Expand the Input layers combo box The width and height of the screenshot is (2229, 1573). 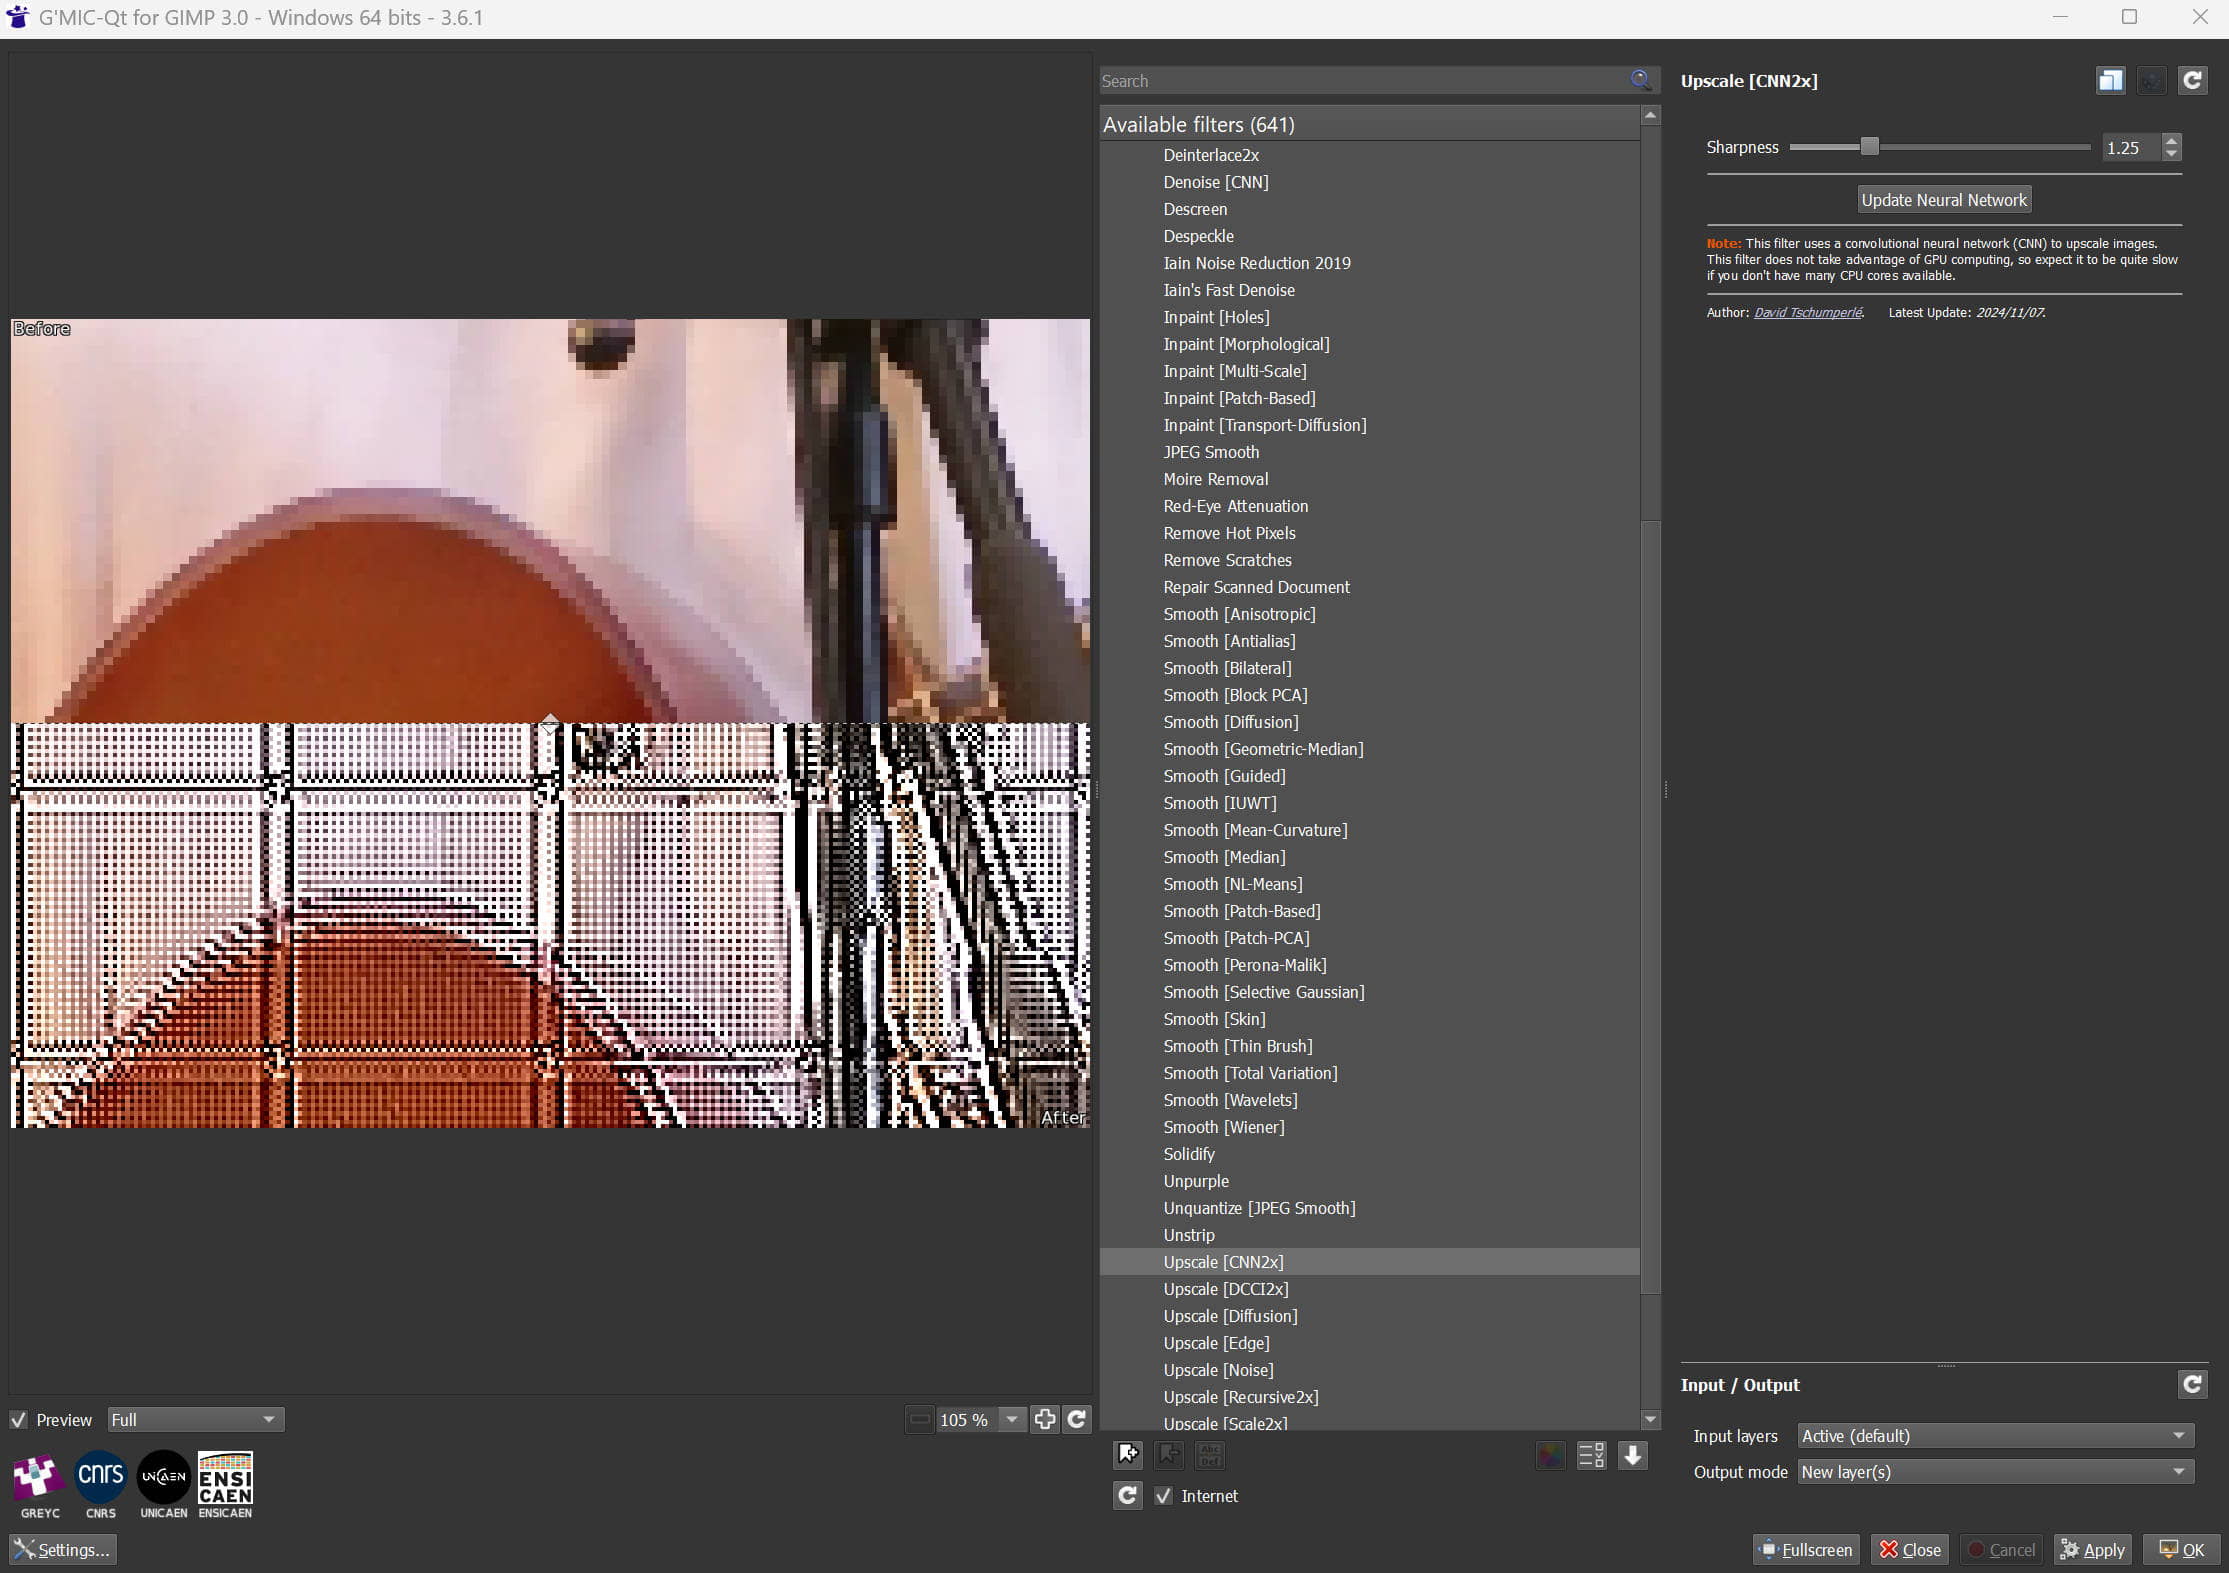pos(1994,1436)
